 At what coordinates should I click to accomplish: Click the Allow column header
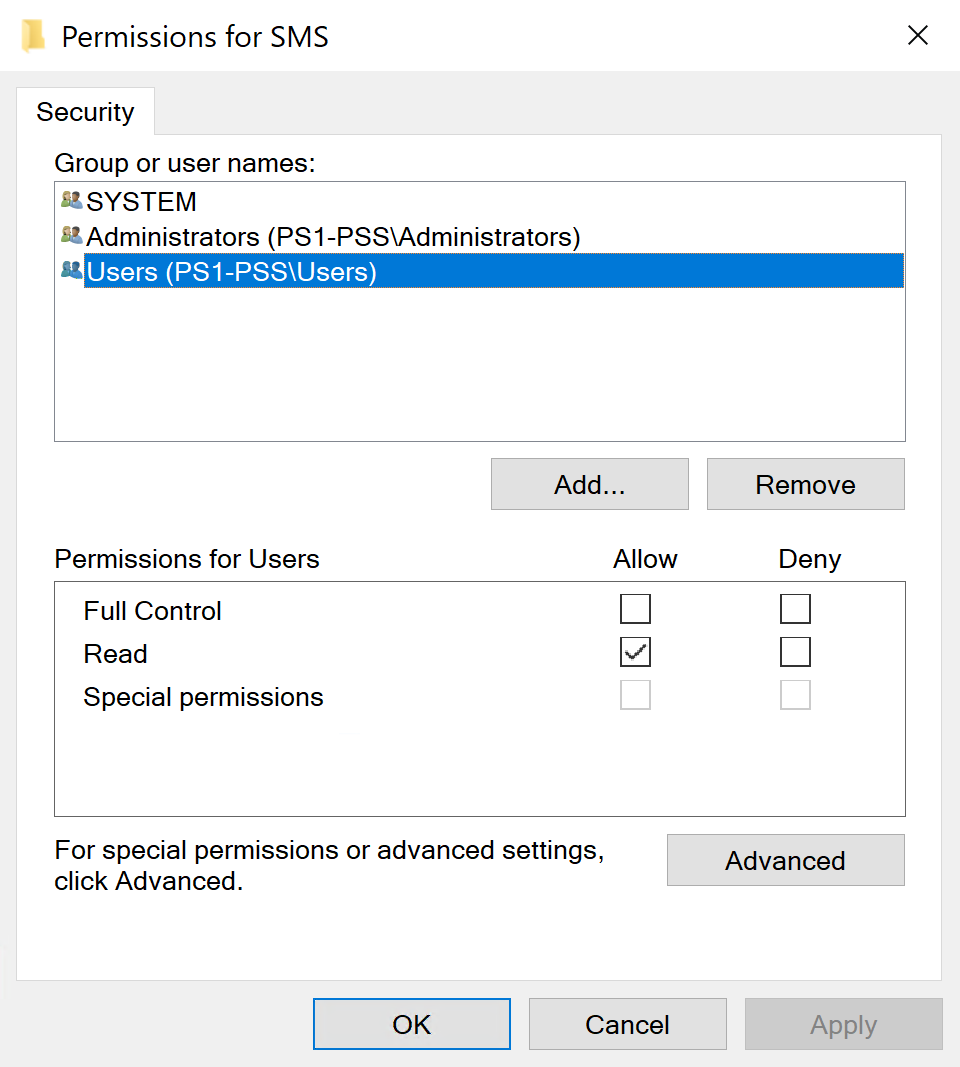click(644, 559)
